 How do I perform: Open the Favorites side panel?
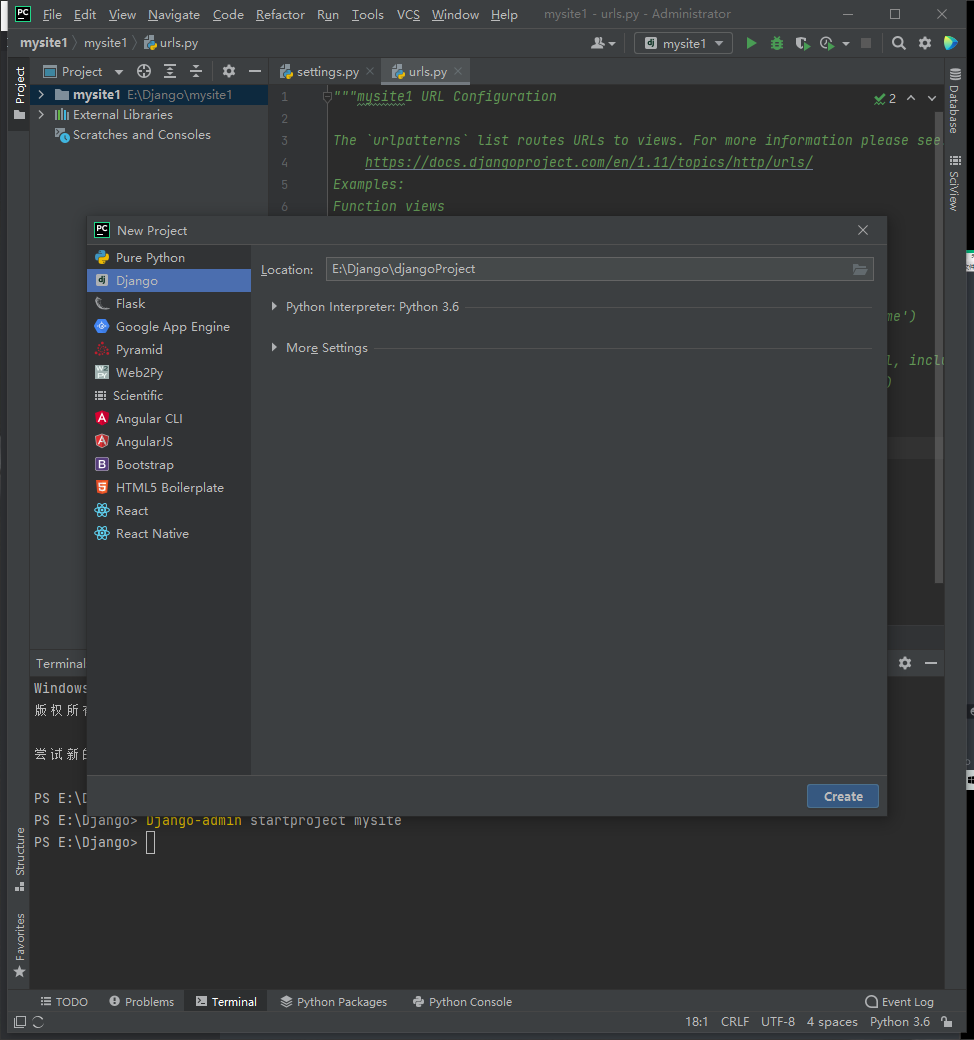point(20,945)
